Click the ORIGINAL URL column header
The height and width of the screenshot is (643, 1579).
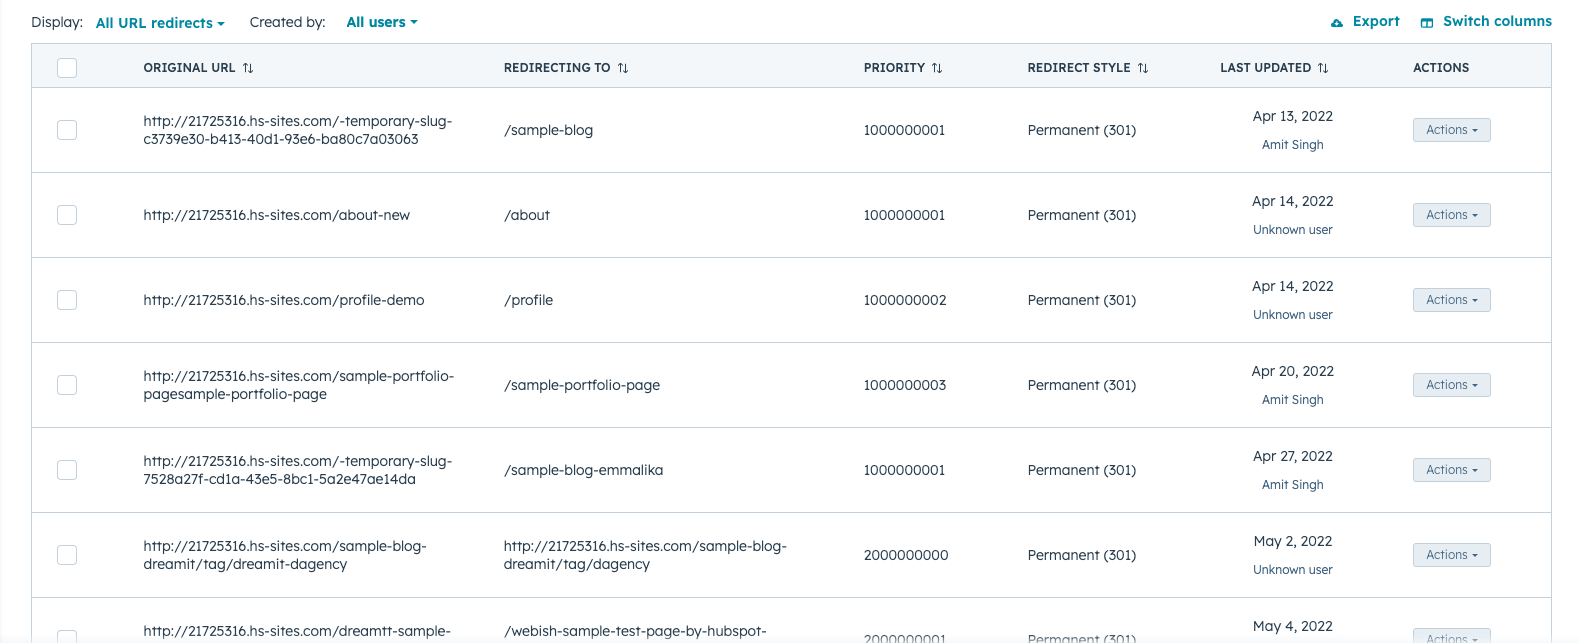[189, 68]
